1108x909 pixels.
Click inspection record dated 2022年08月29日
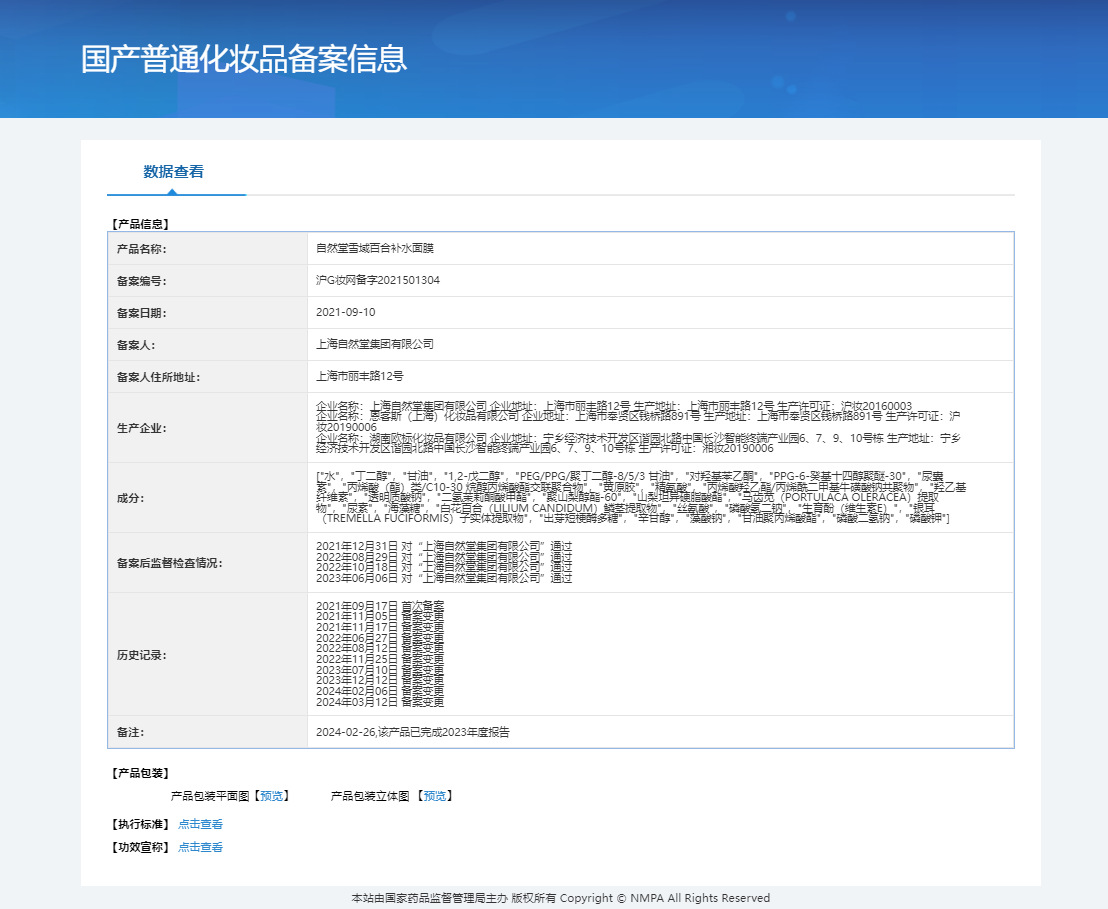tap(444, 557)
